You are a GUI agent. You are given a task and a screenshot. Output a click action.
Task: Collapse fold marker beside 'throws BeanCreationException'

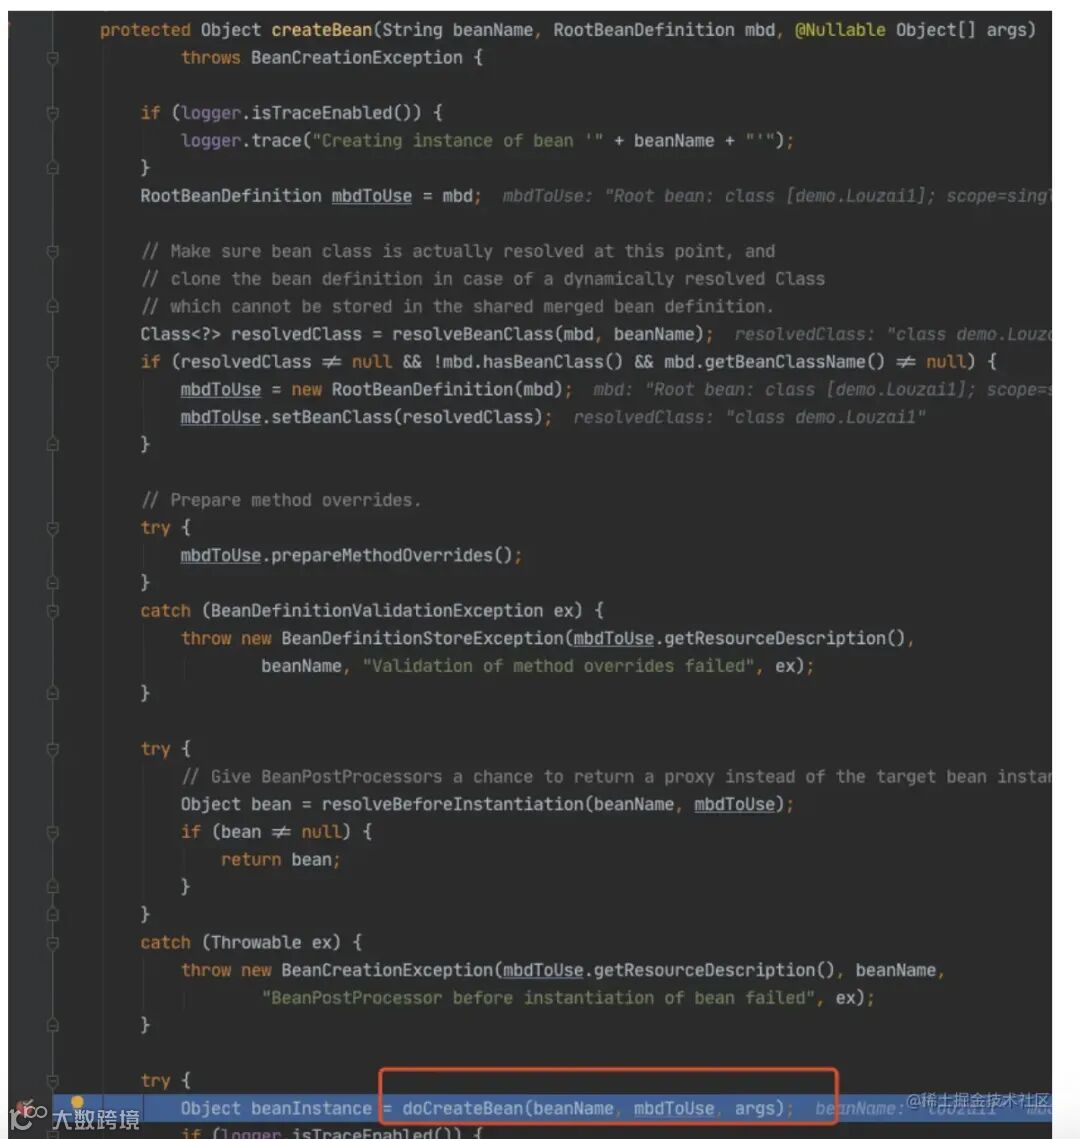click(52, 57)
